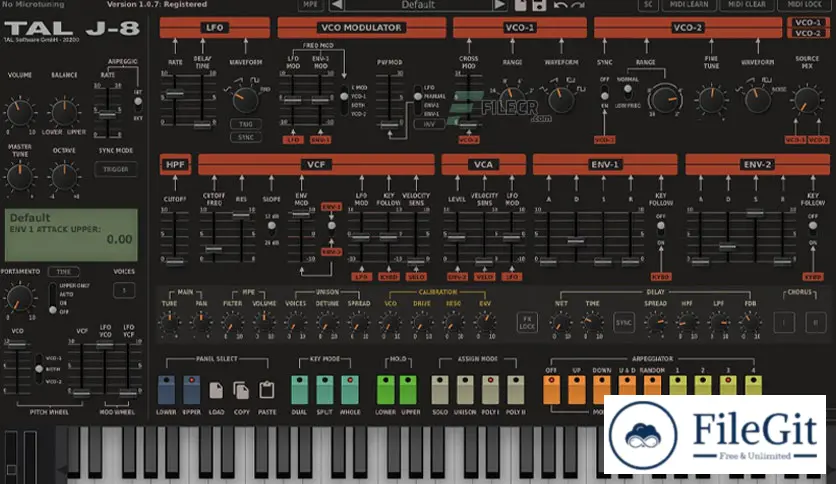Image resolution: width=836 pixels, height=484 pixels.
Task: Click the MASTER TUNE knob
Action: click(20, 177)
